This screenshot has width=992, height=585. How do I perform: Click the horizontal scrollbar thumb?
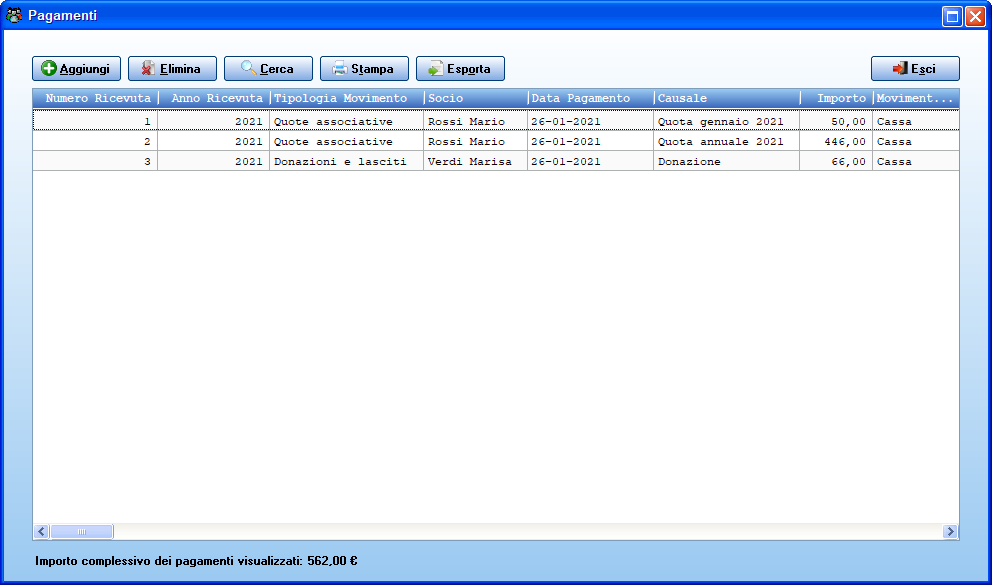pos(82,531)
